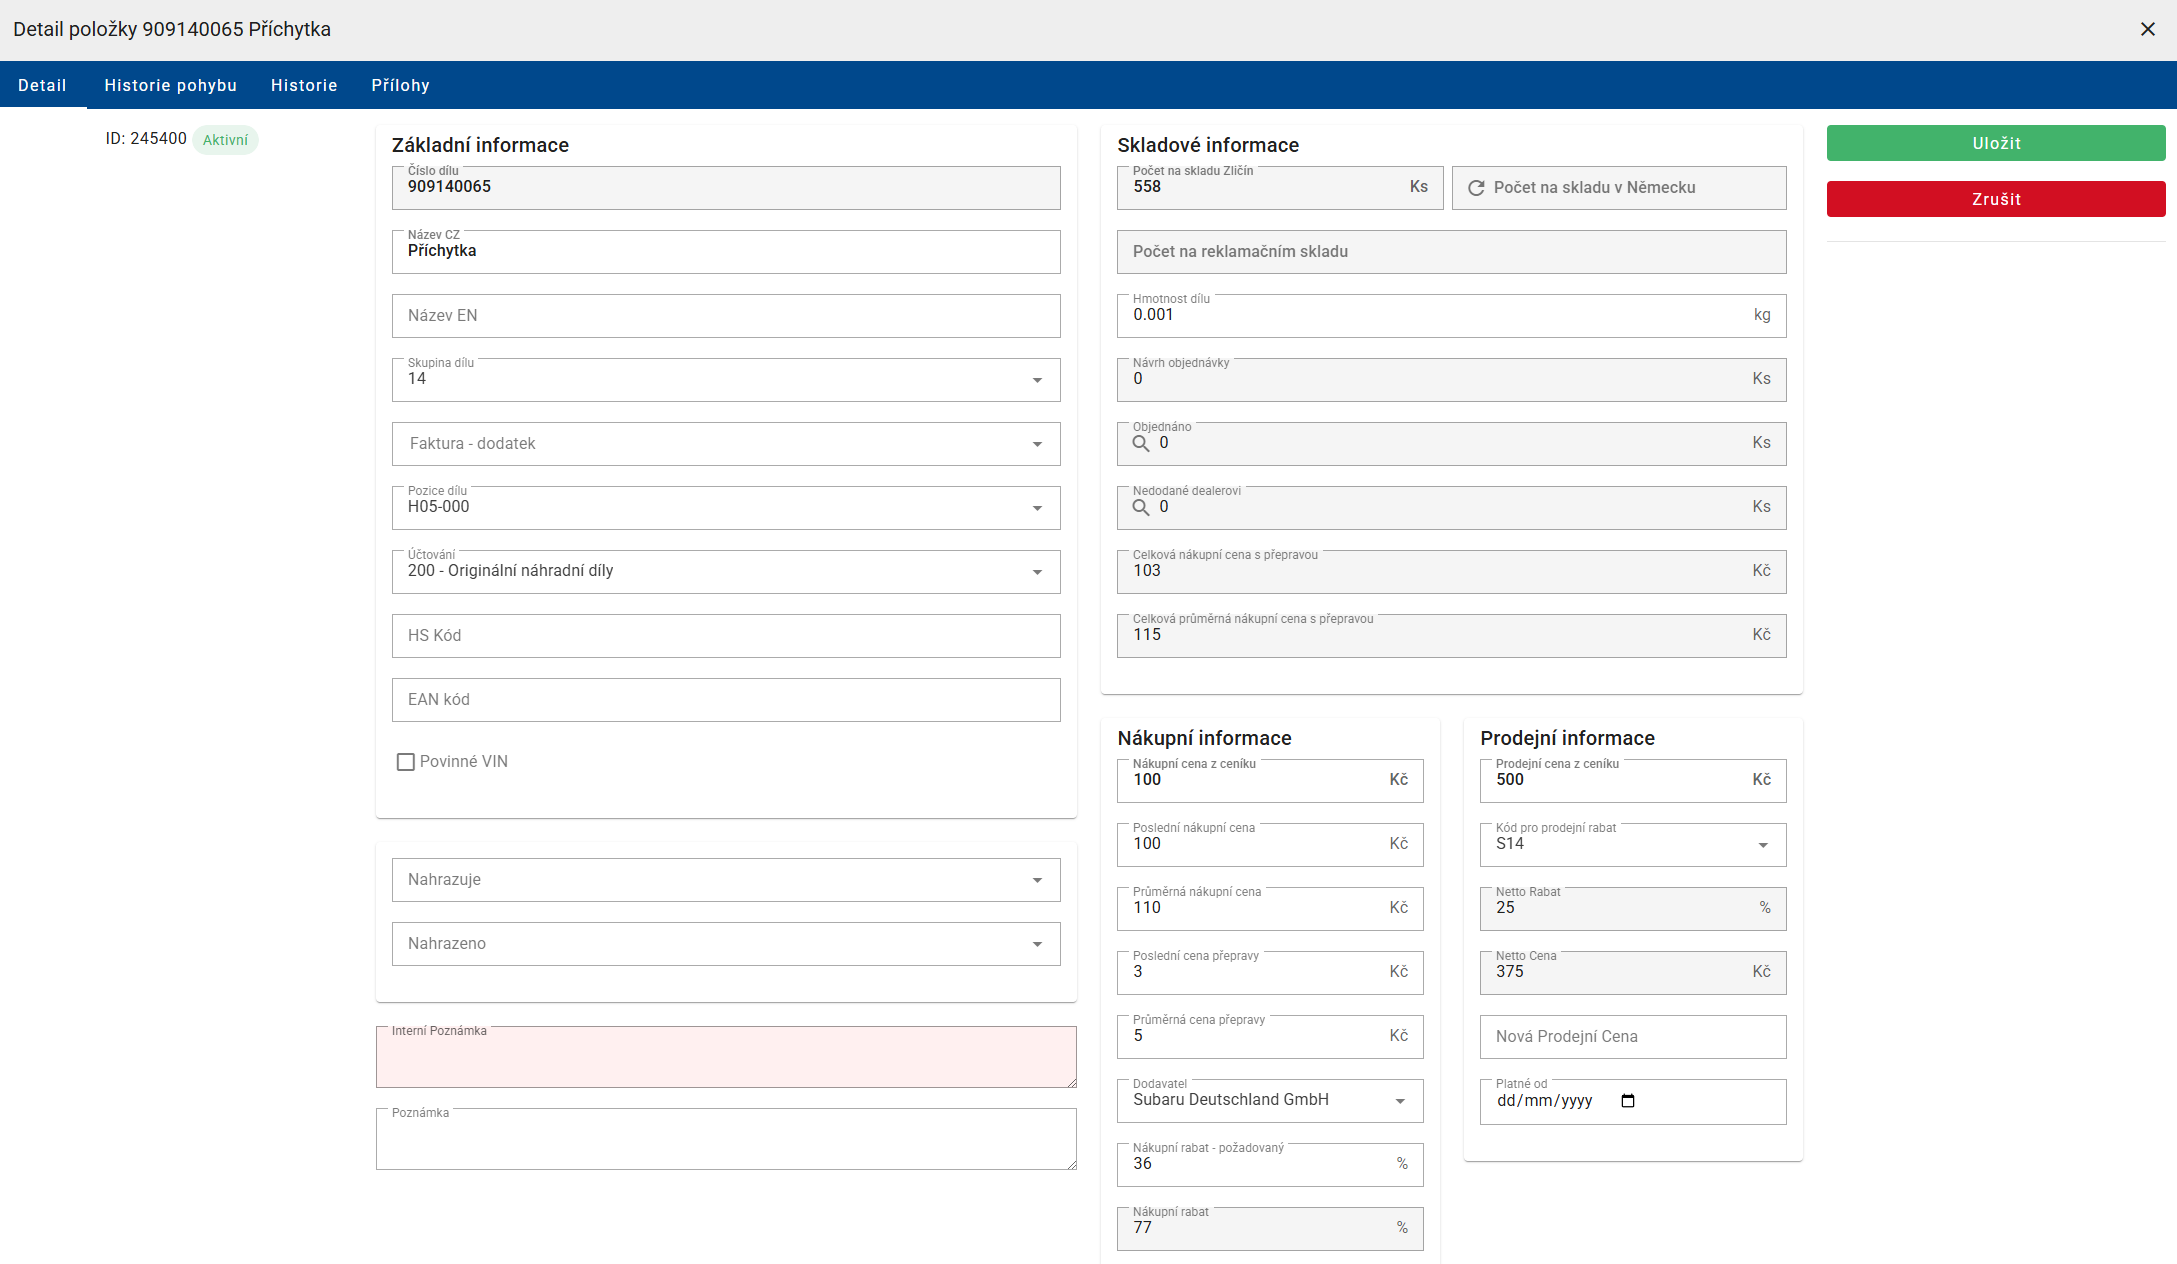Open the Historie tab

click(304, 85)
